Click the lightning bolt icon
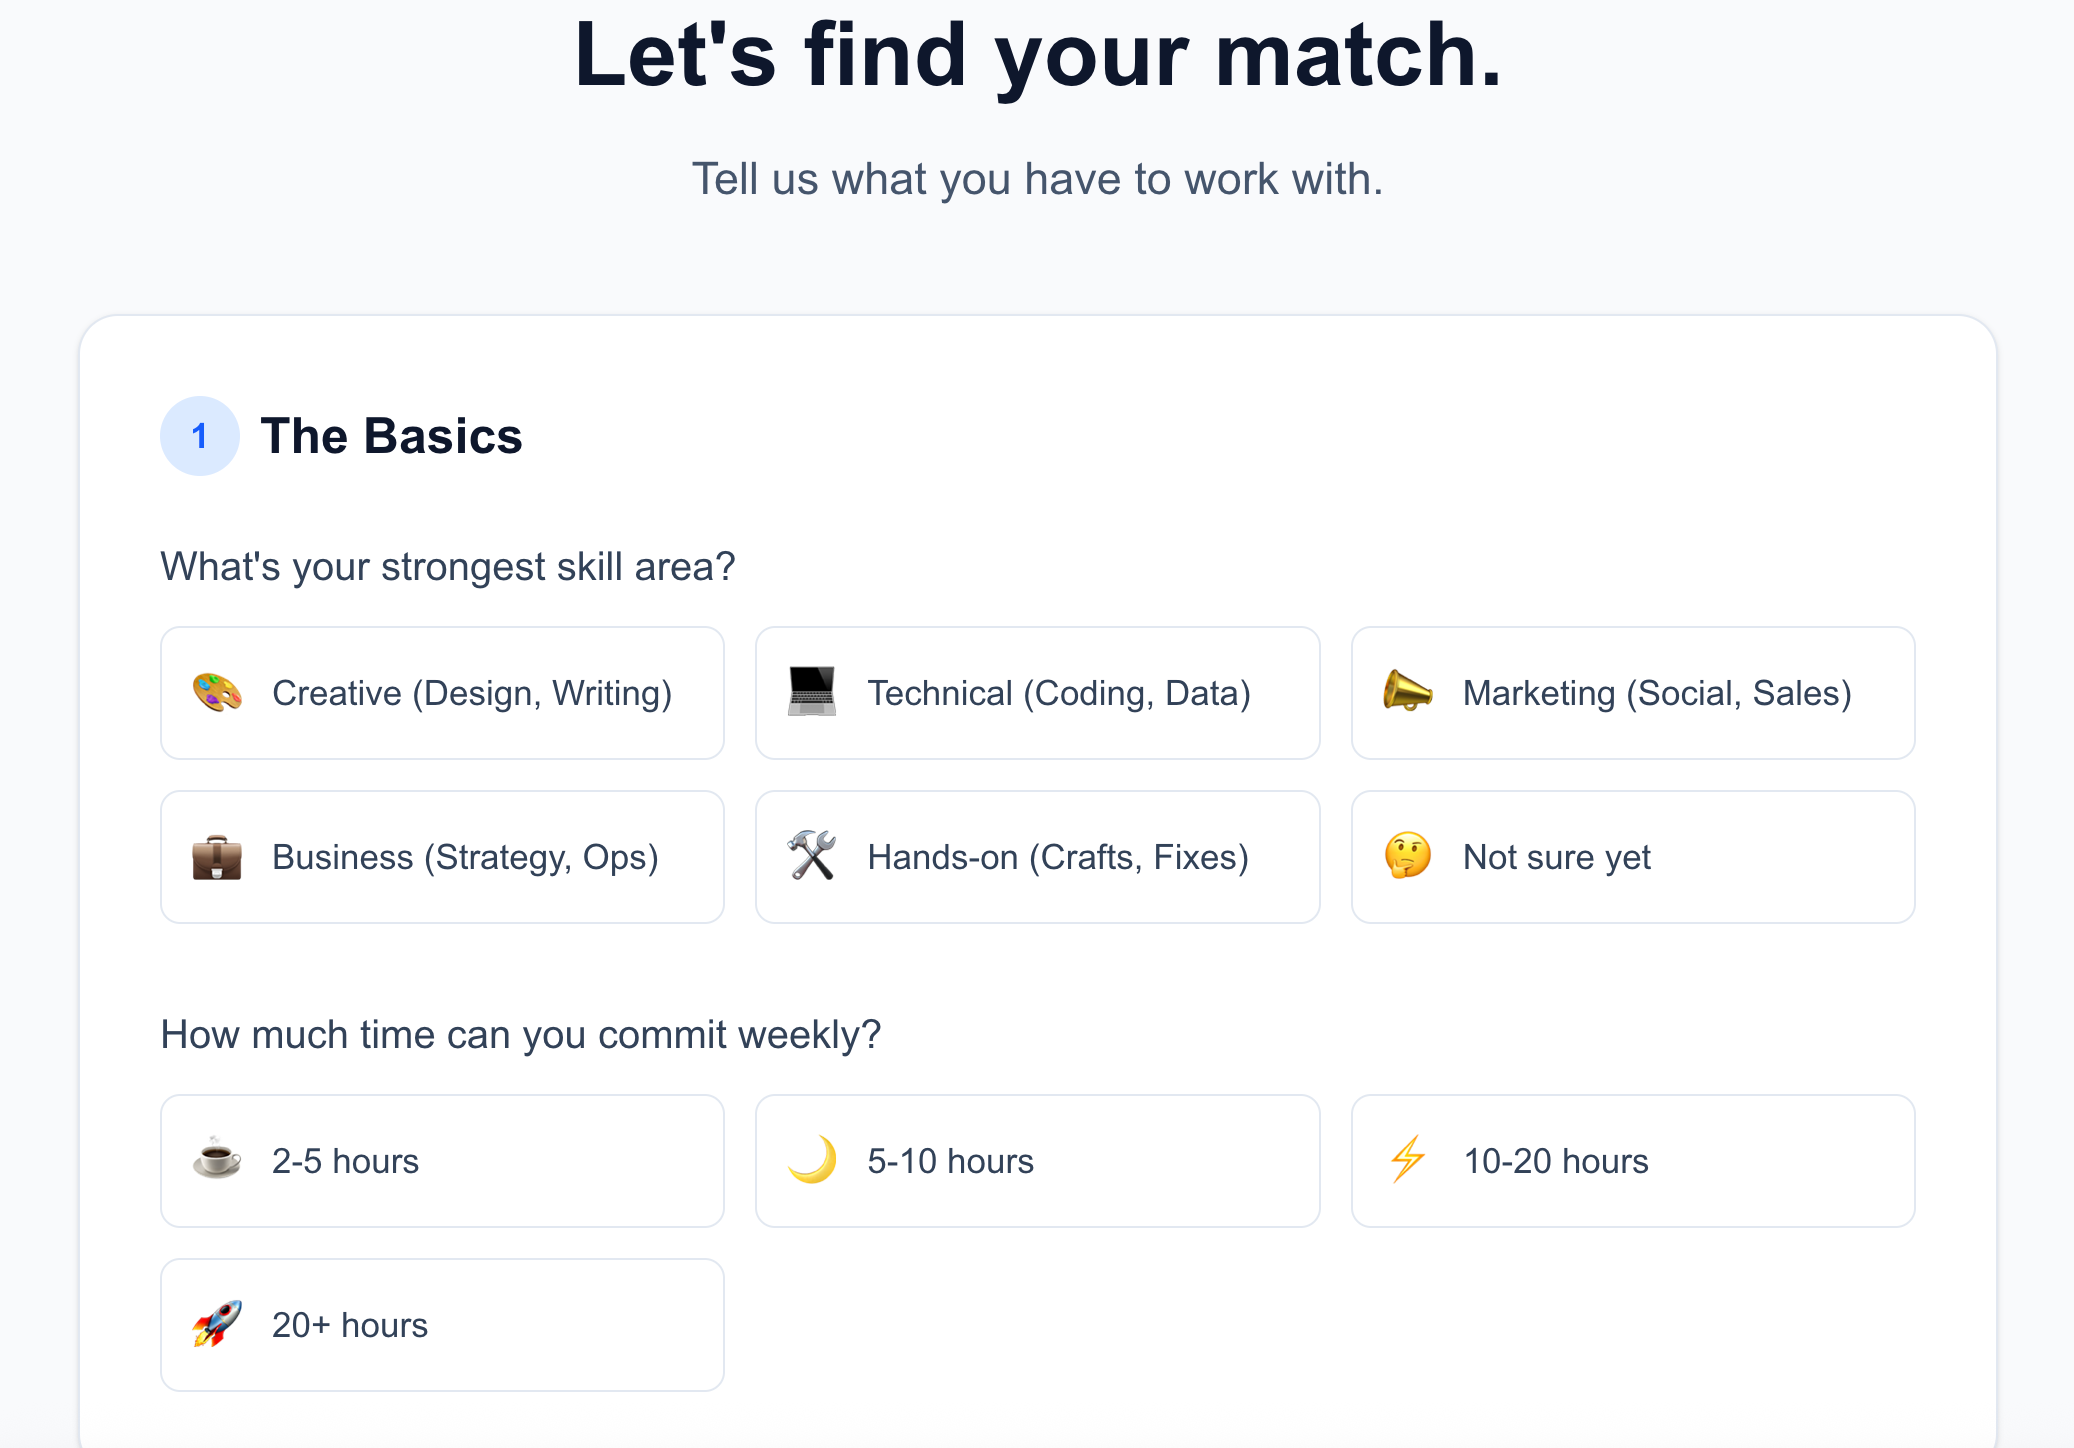This screenshot has height=1448, width=2074. click(1407, 1160)
